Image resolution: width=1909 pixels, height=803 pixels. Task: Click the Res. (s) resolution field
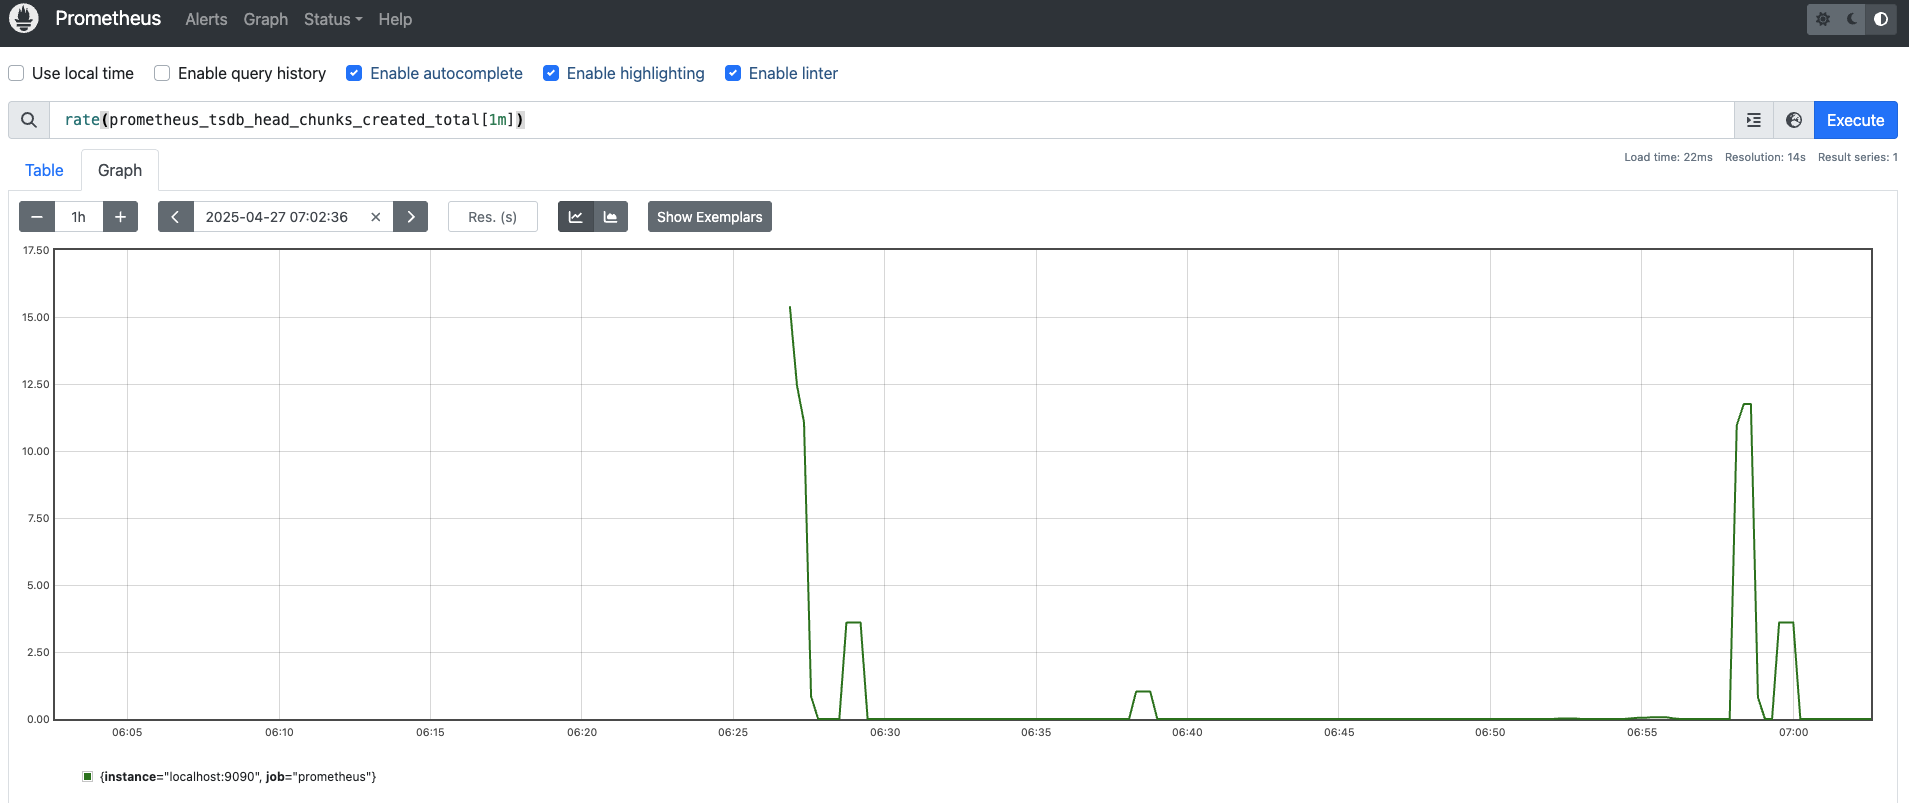[493, 217]
